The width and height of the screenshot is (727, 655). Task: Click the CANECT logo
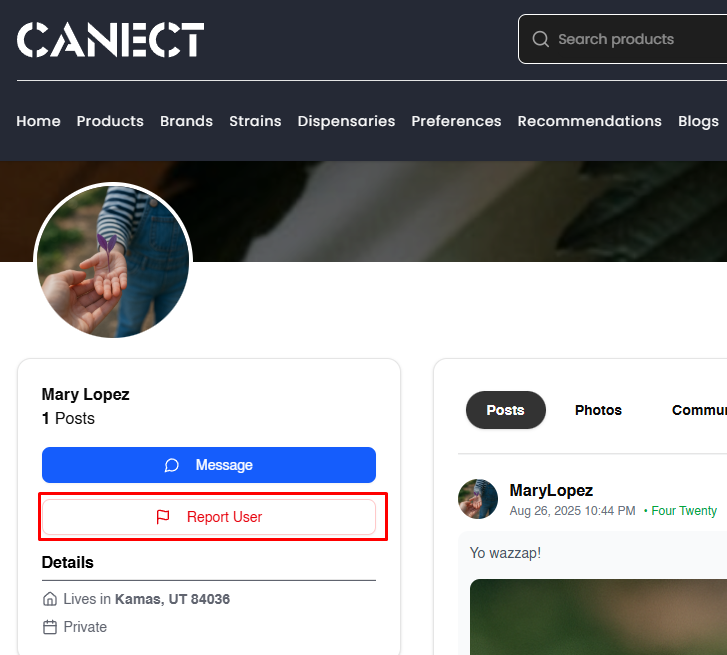pyautogui.click(x=110, y=40)
